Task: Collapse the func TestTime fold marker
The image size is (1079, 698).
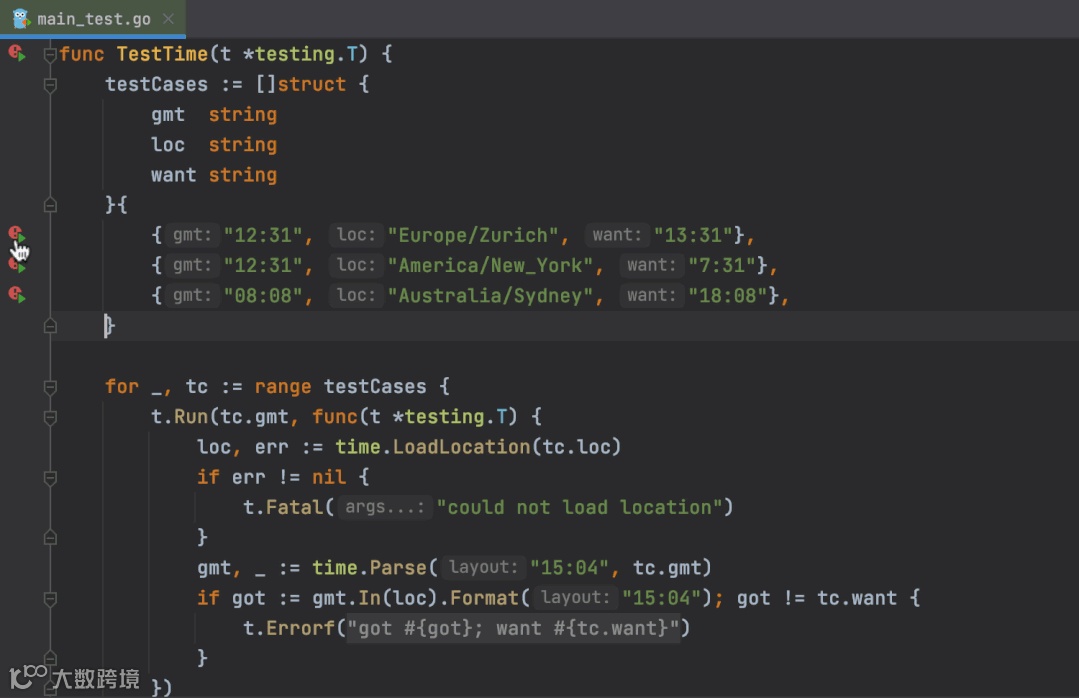Action: 50,54
